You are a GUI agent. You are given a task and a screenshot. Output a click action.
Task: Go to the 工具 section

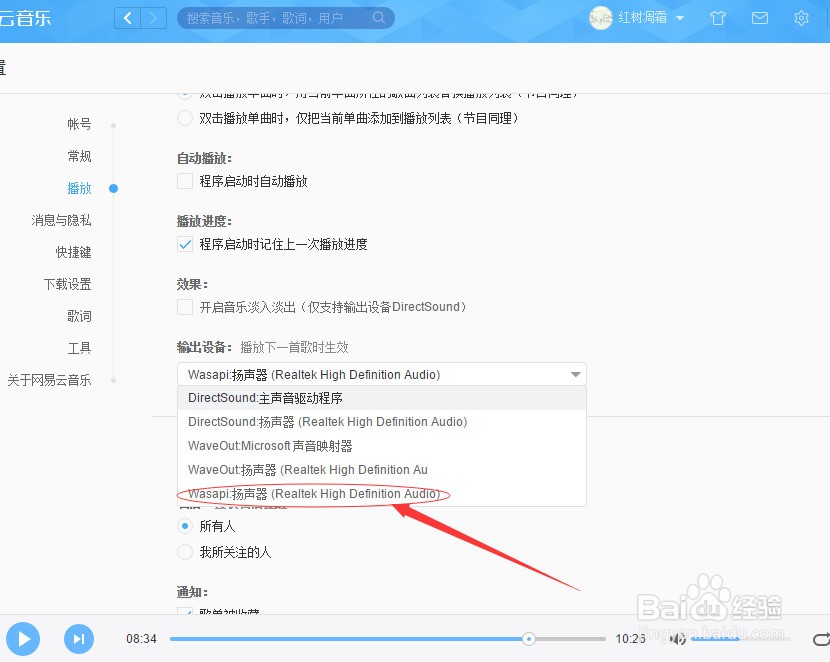79,348
